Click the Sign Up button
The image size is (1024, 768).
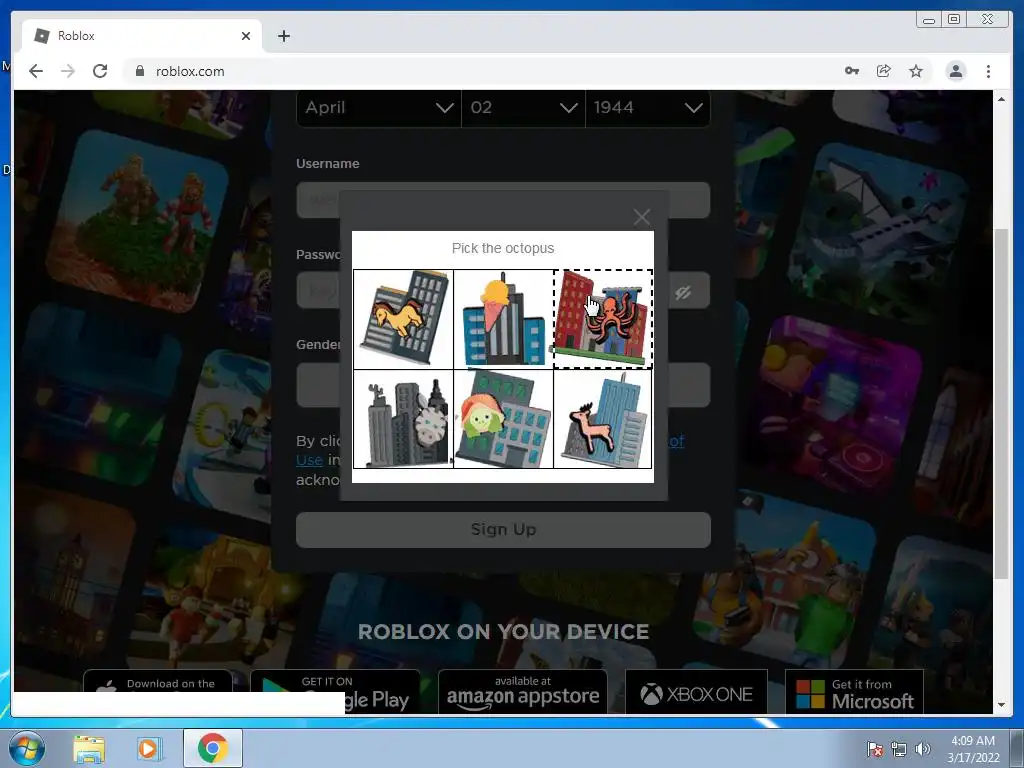coord(503,529)
